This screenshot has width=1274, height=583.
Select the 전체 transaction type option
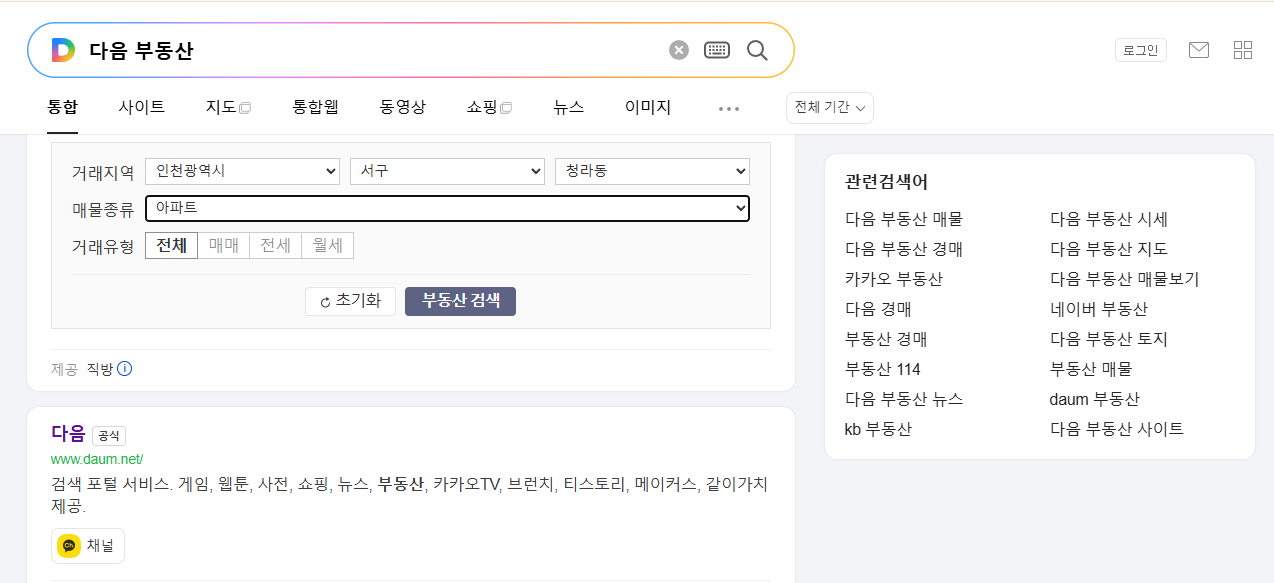[171, 246]
